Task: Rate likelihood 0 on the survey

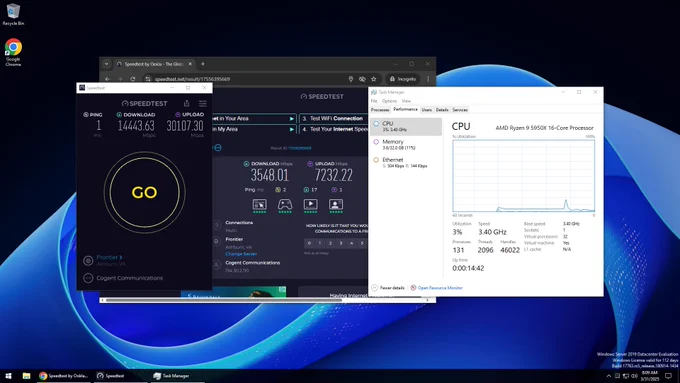Action: click(309, 243)
